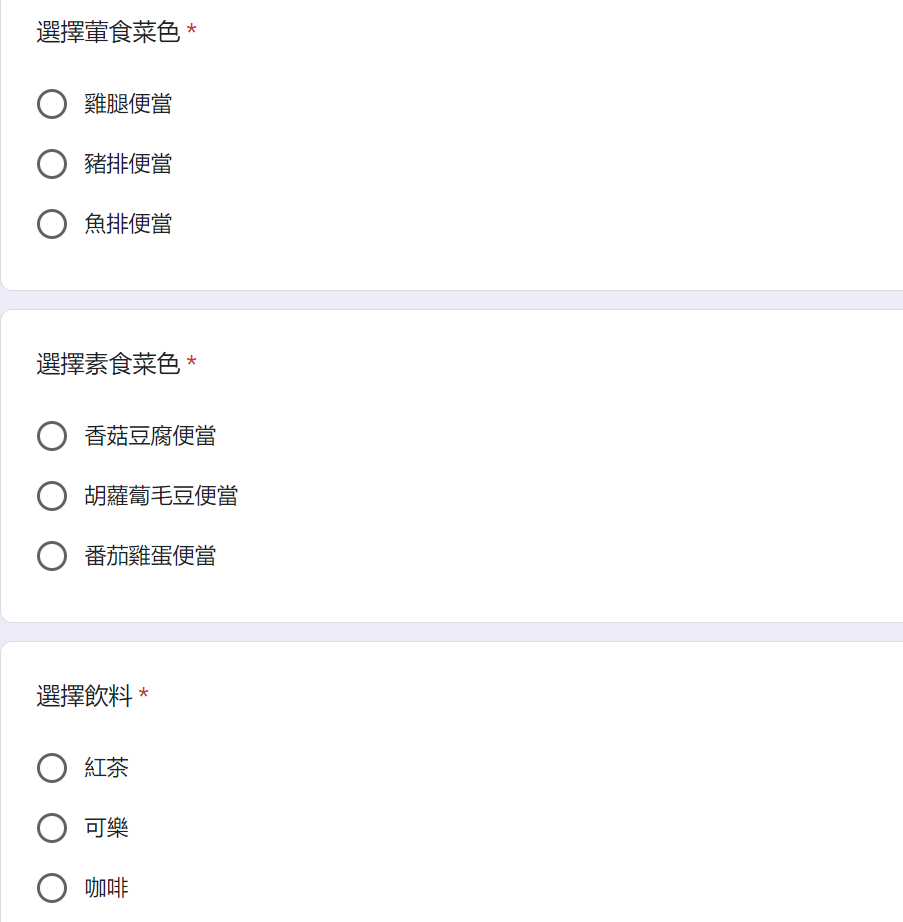This screenshot has height=922, width=903.
Task: Click the 雞腿便當 option label text
Action: [x=128, y=104]
